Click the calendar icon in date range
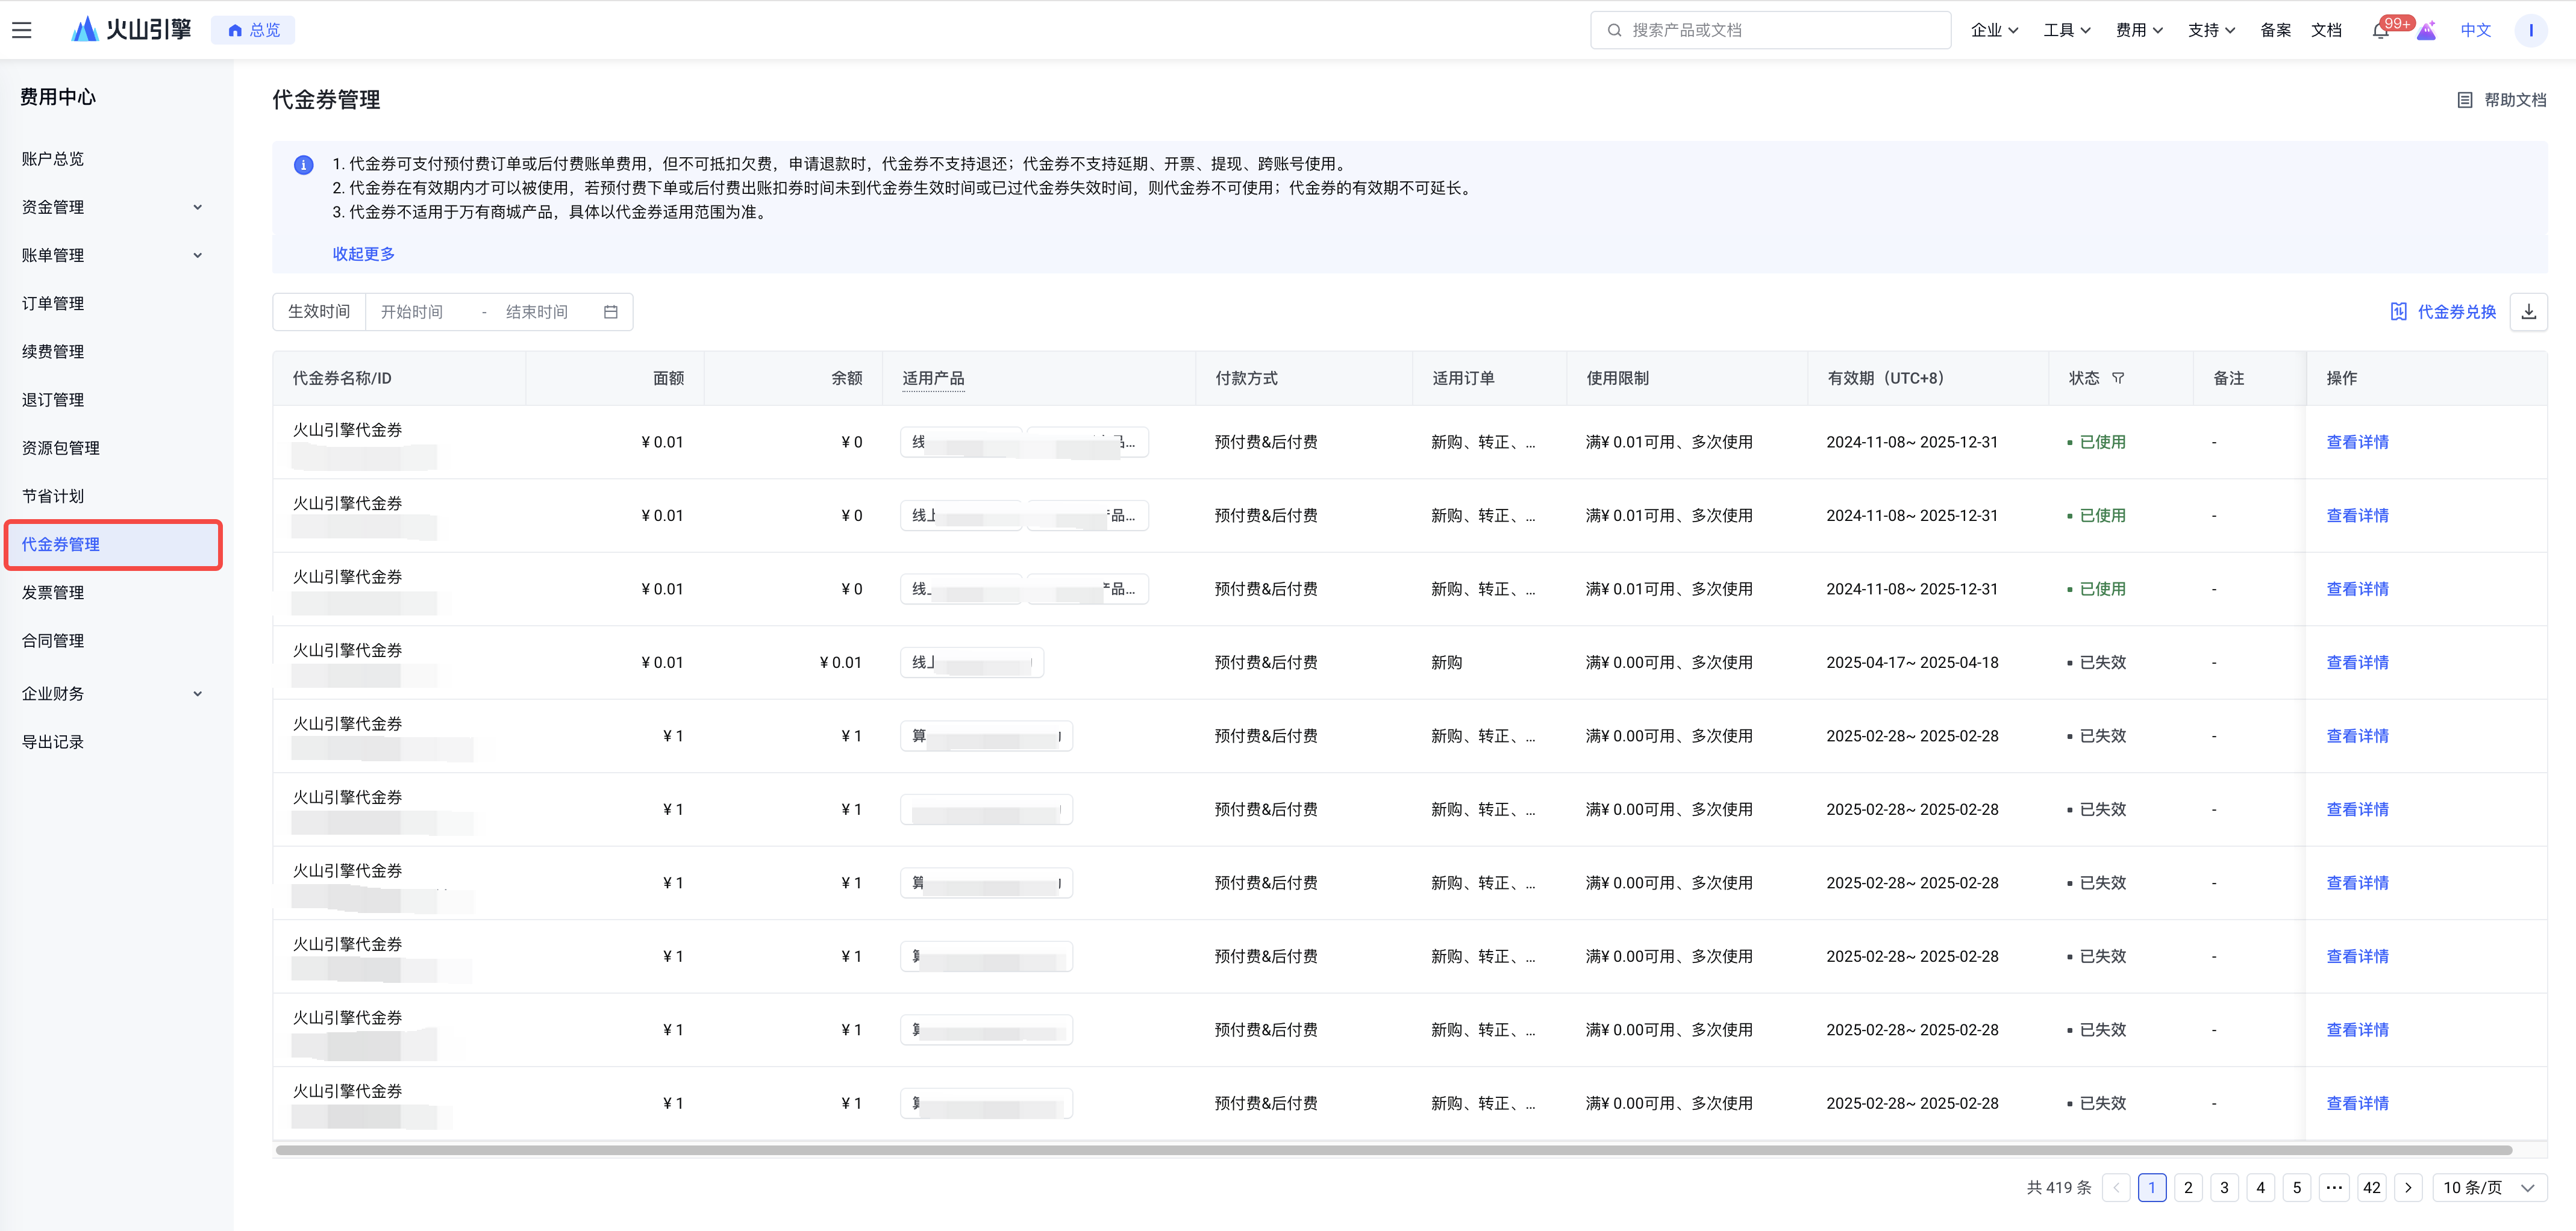The height and width of the screenshot is (1231, 2576). [611, 312]
